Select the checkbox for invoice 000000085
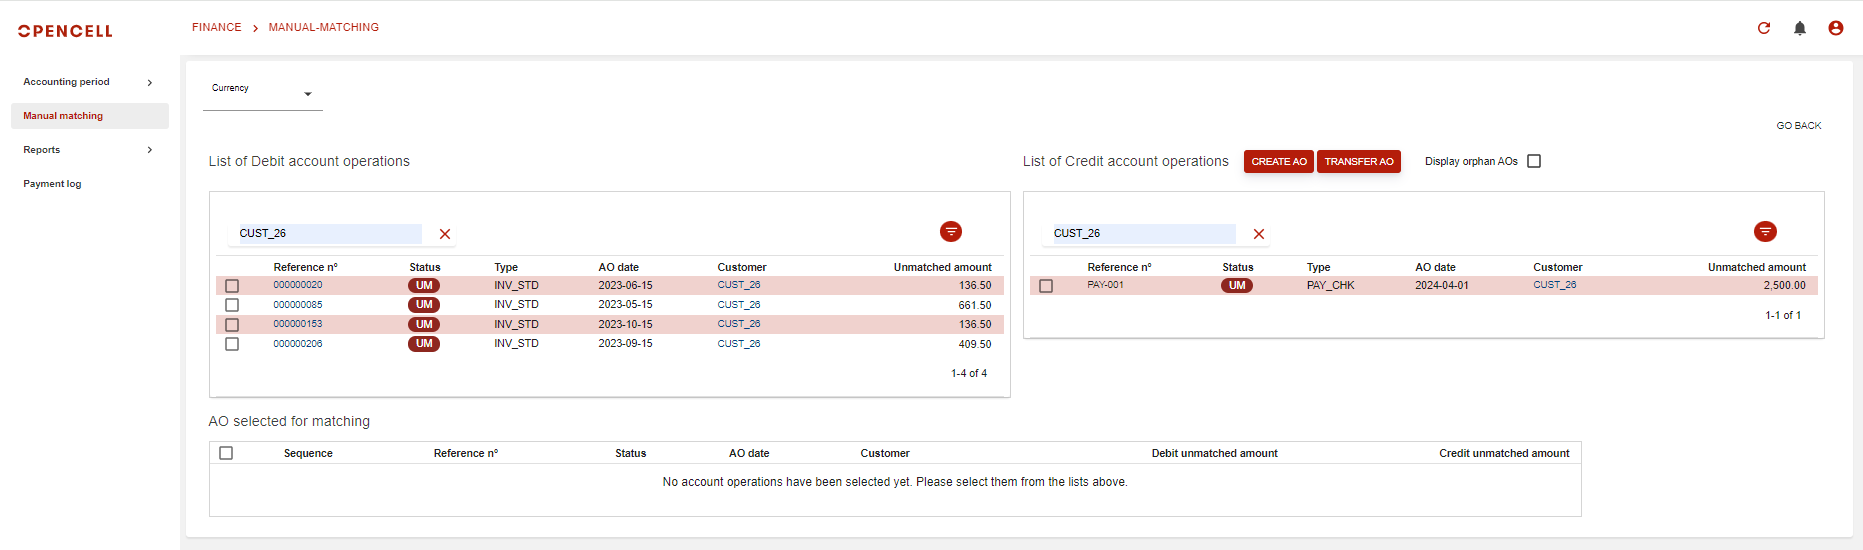Screen dimensions: 1863x550 232,305
